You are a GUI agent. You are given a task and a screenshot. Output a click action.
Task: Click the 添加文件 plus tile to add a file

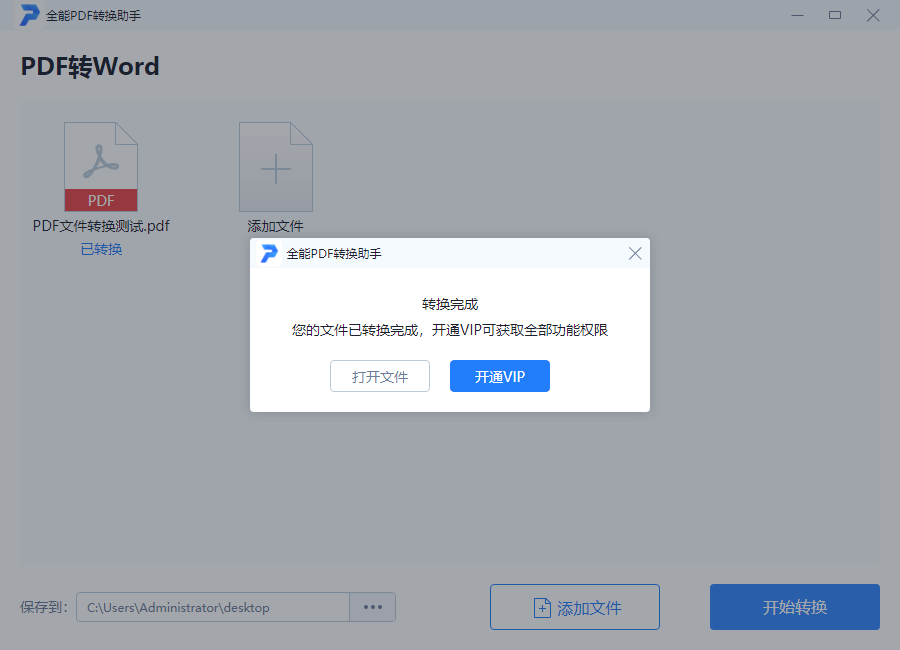coord(275,166)
